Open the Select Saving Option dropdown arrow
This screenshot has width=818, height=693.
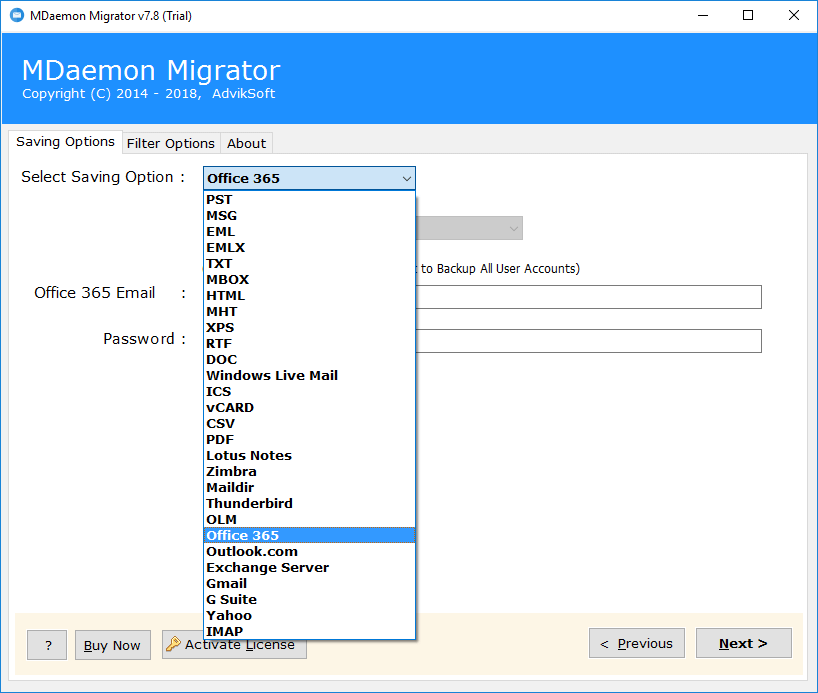tap(407, 179)
